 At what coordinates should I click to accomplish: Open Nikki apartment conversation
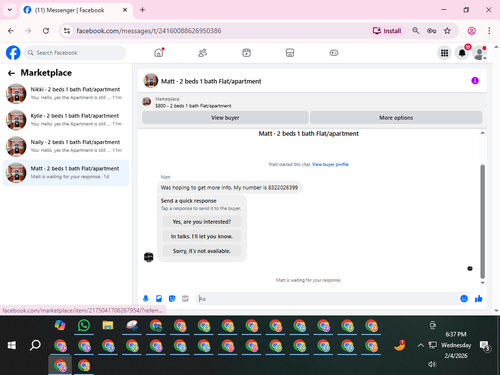tap(66, 94)
